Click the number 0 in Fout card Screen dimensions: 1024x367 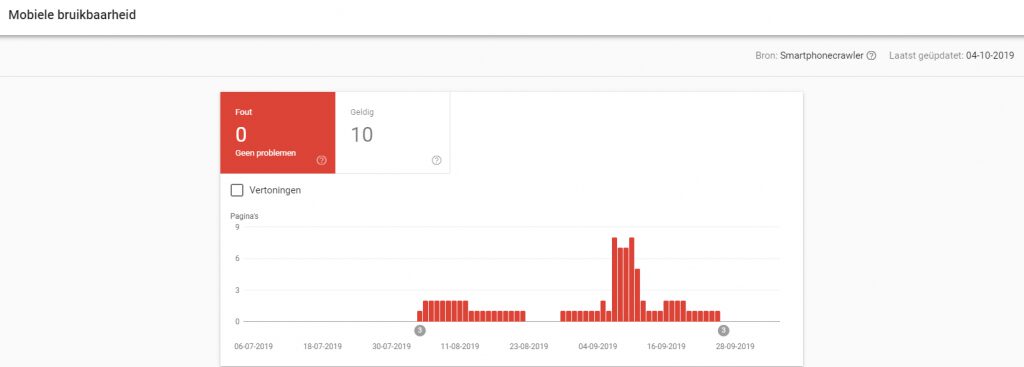coord(241,135)
